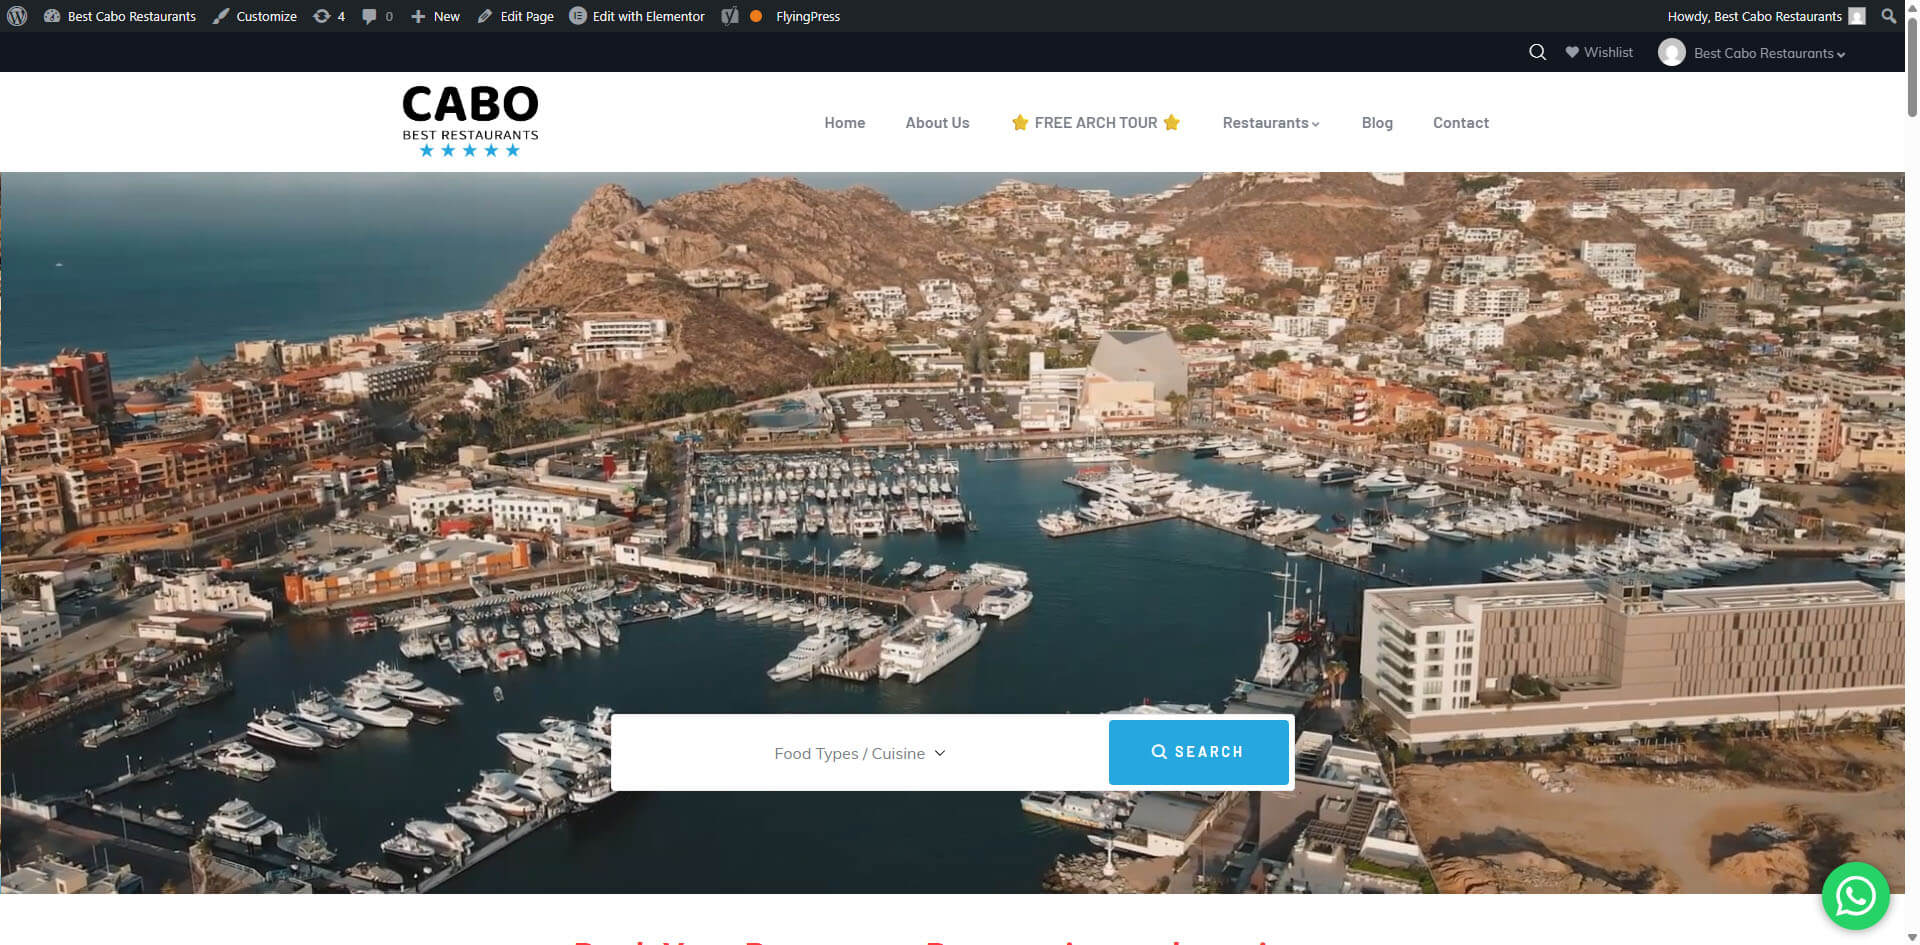
Task: Go to the Home page
Action: pyautogui.click(x=845, y=123)
